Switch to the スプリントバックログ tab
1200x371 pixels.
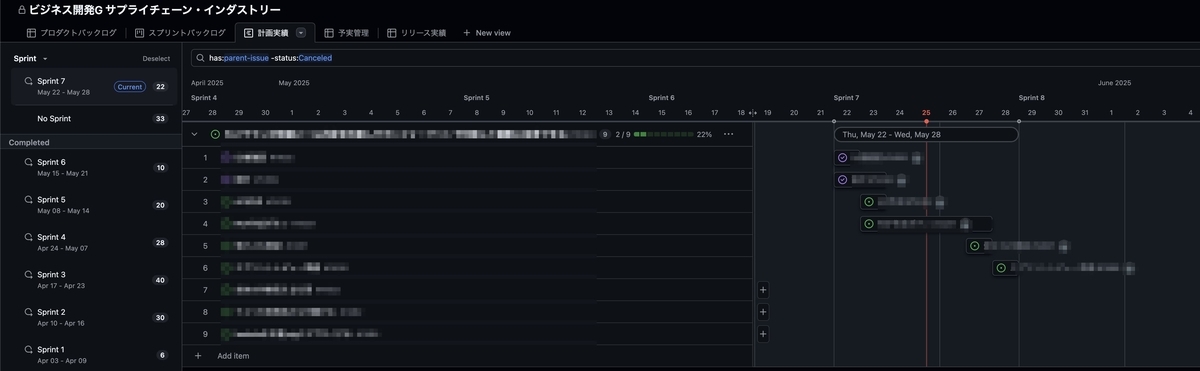click(x=180, y=33)
